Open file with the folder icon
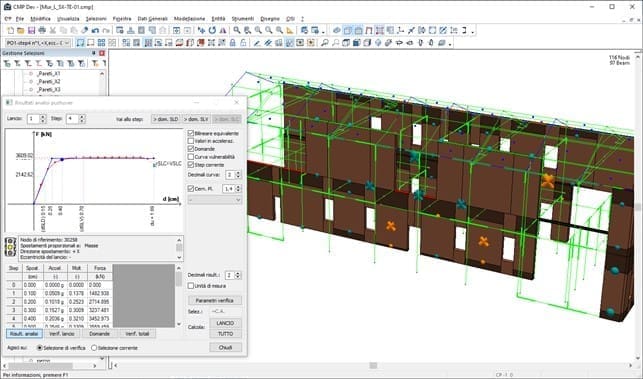Viewport: 643px width, 379px height. click(21, 30)
